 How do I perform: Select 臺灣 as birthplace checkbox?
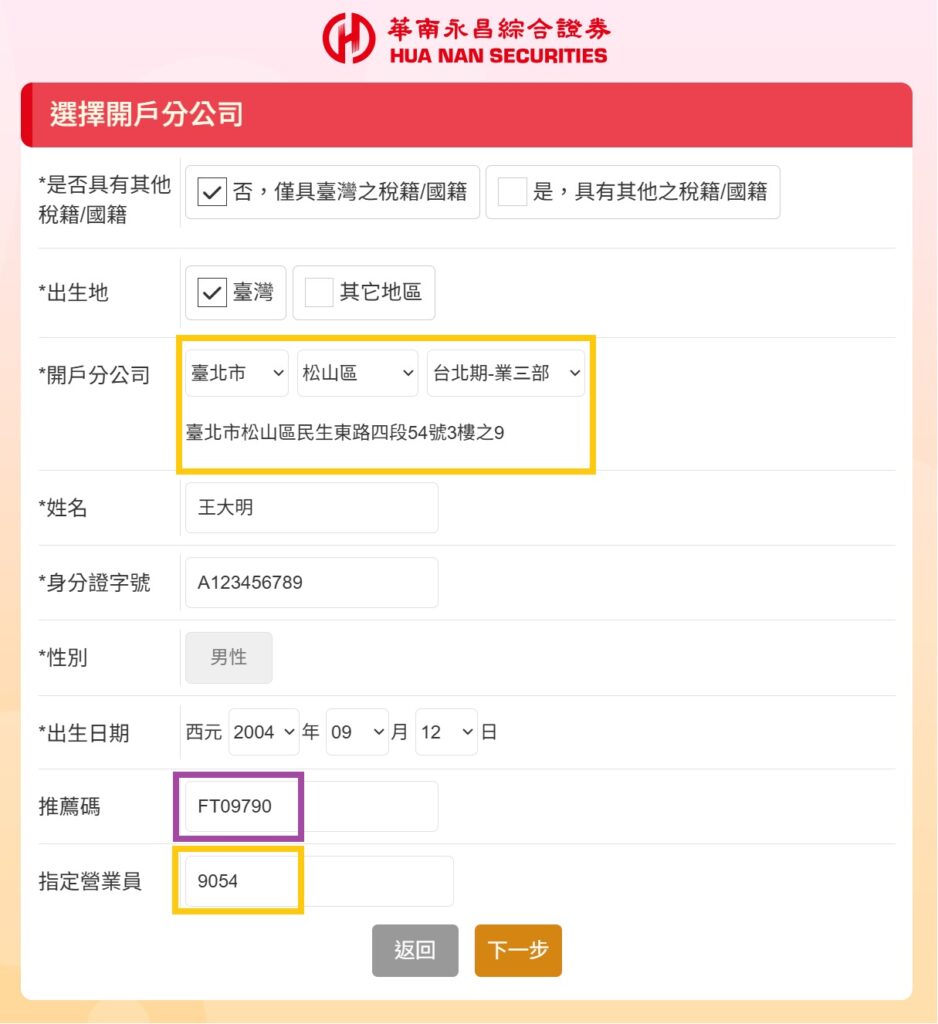pyautogui.click(x=212, y=292)
